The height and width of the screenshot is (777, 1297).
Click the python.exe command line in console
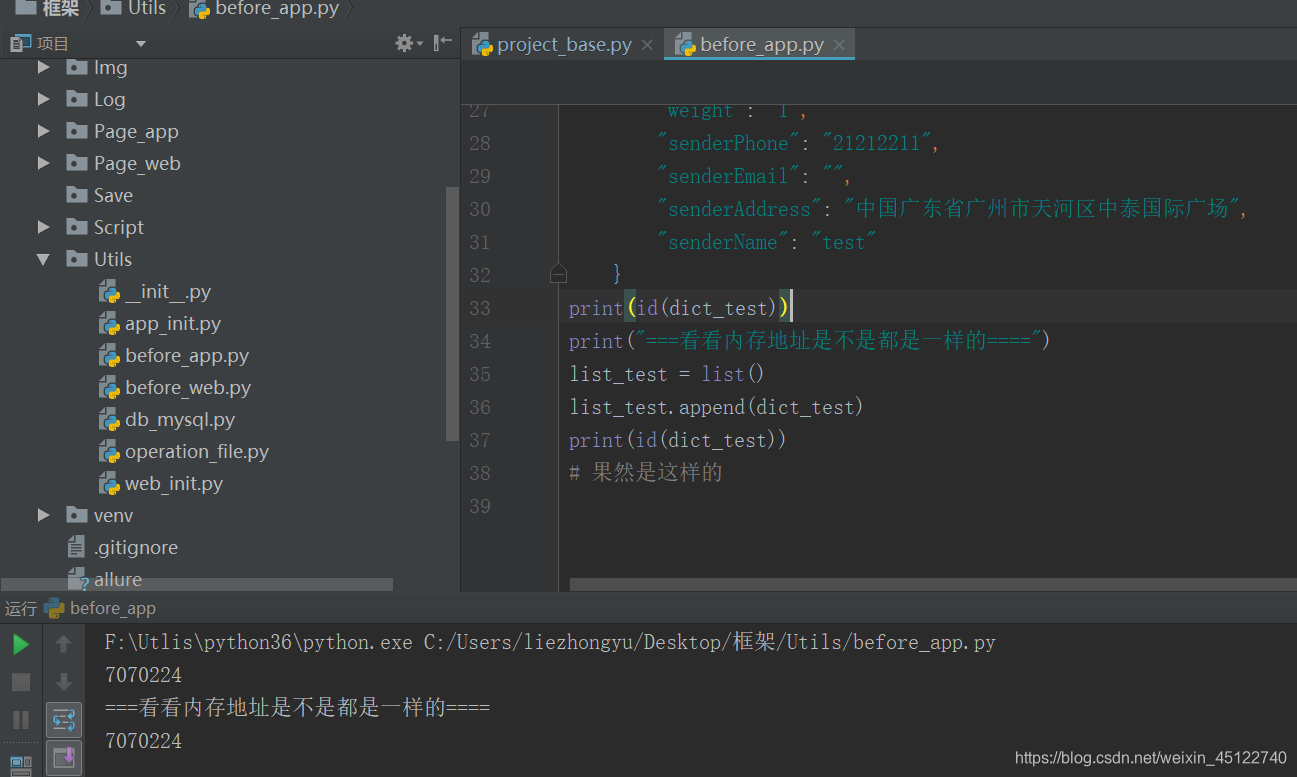pos(550,642)
